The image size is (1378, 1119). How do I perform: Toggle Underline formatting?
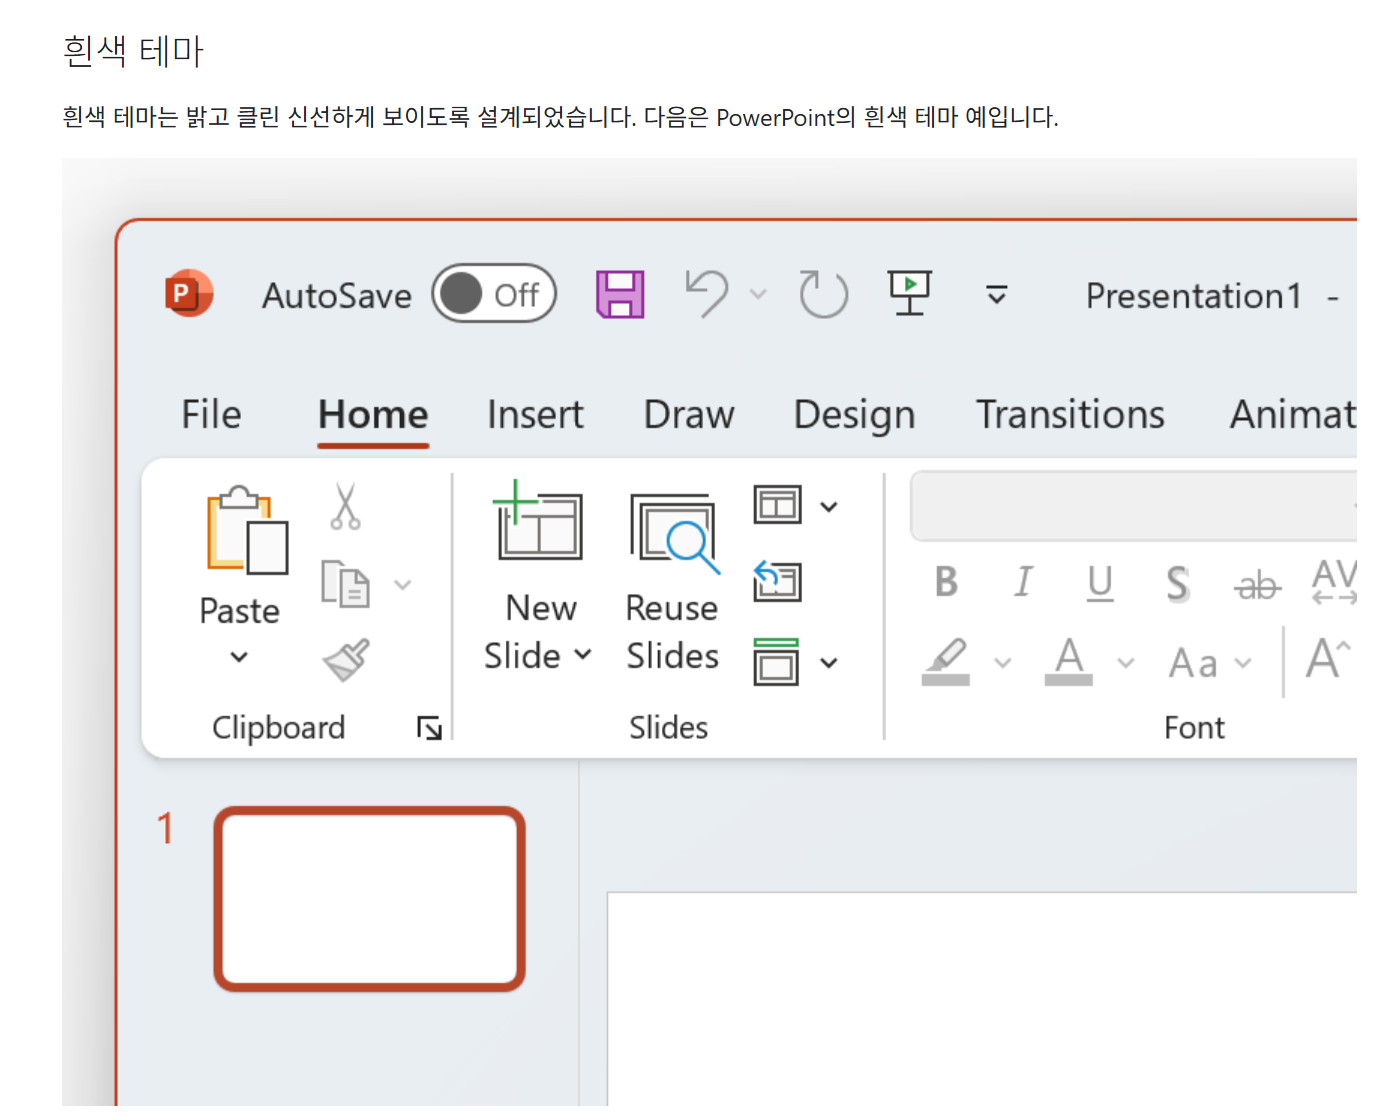point(1100,583)
